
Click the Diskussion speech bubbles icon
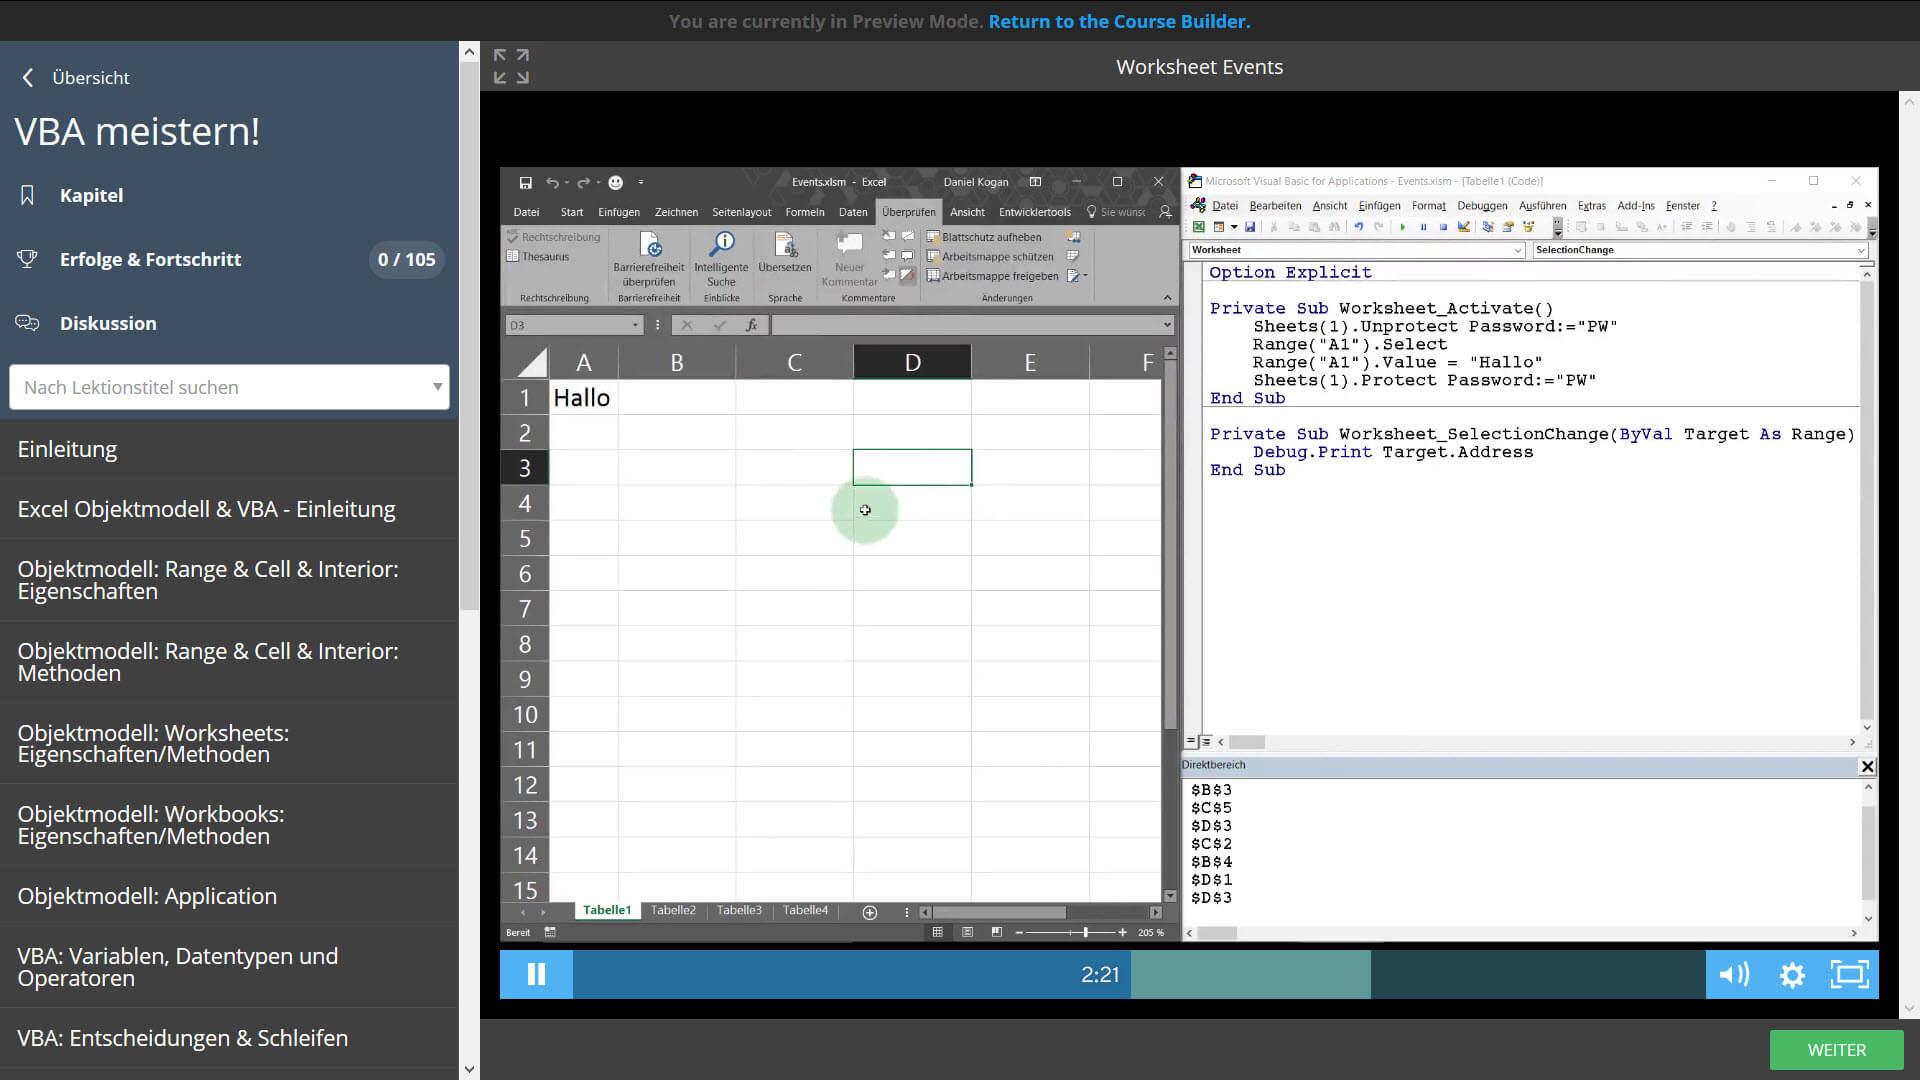click(27, 323)
